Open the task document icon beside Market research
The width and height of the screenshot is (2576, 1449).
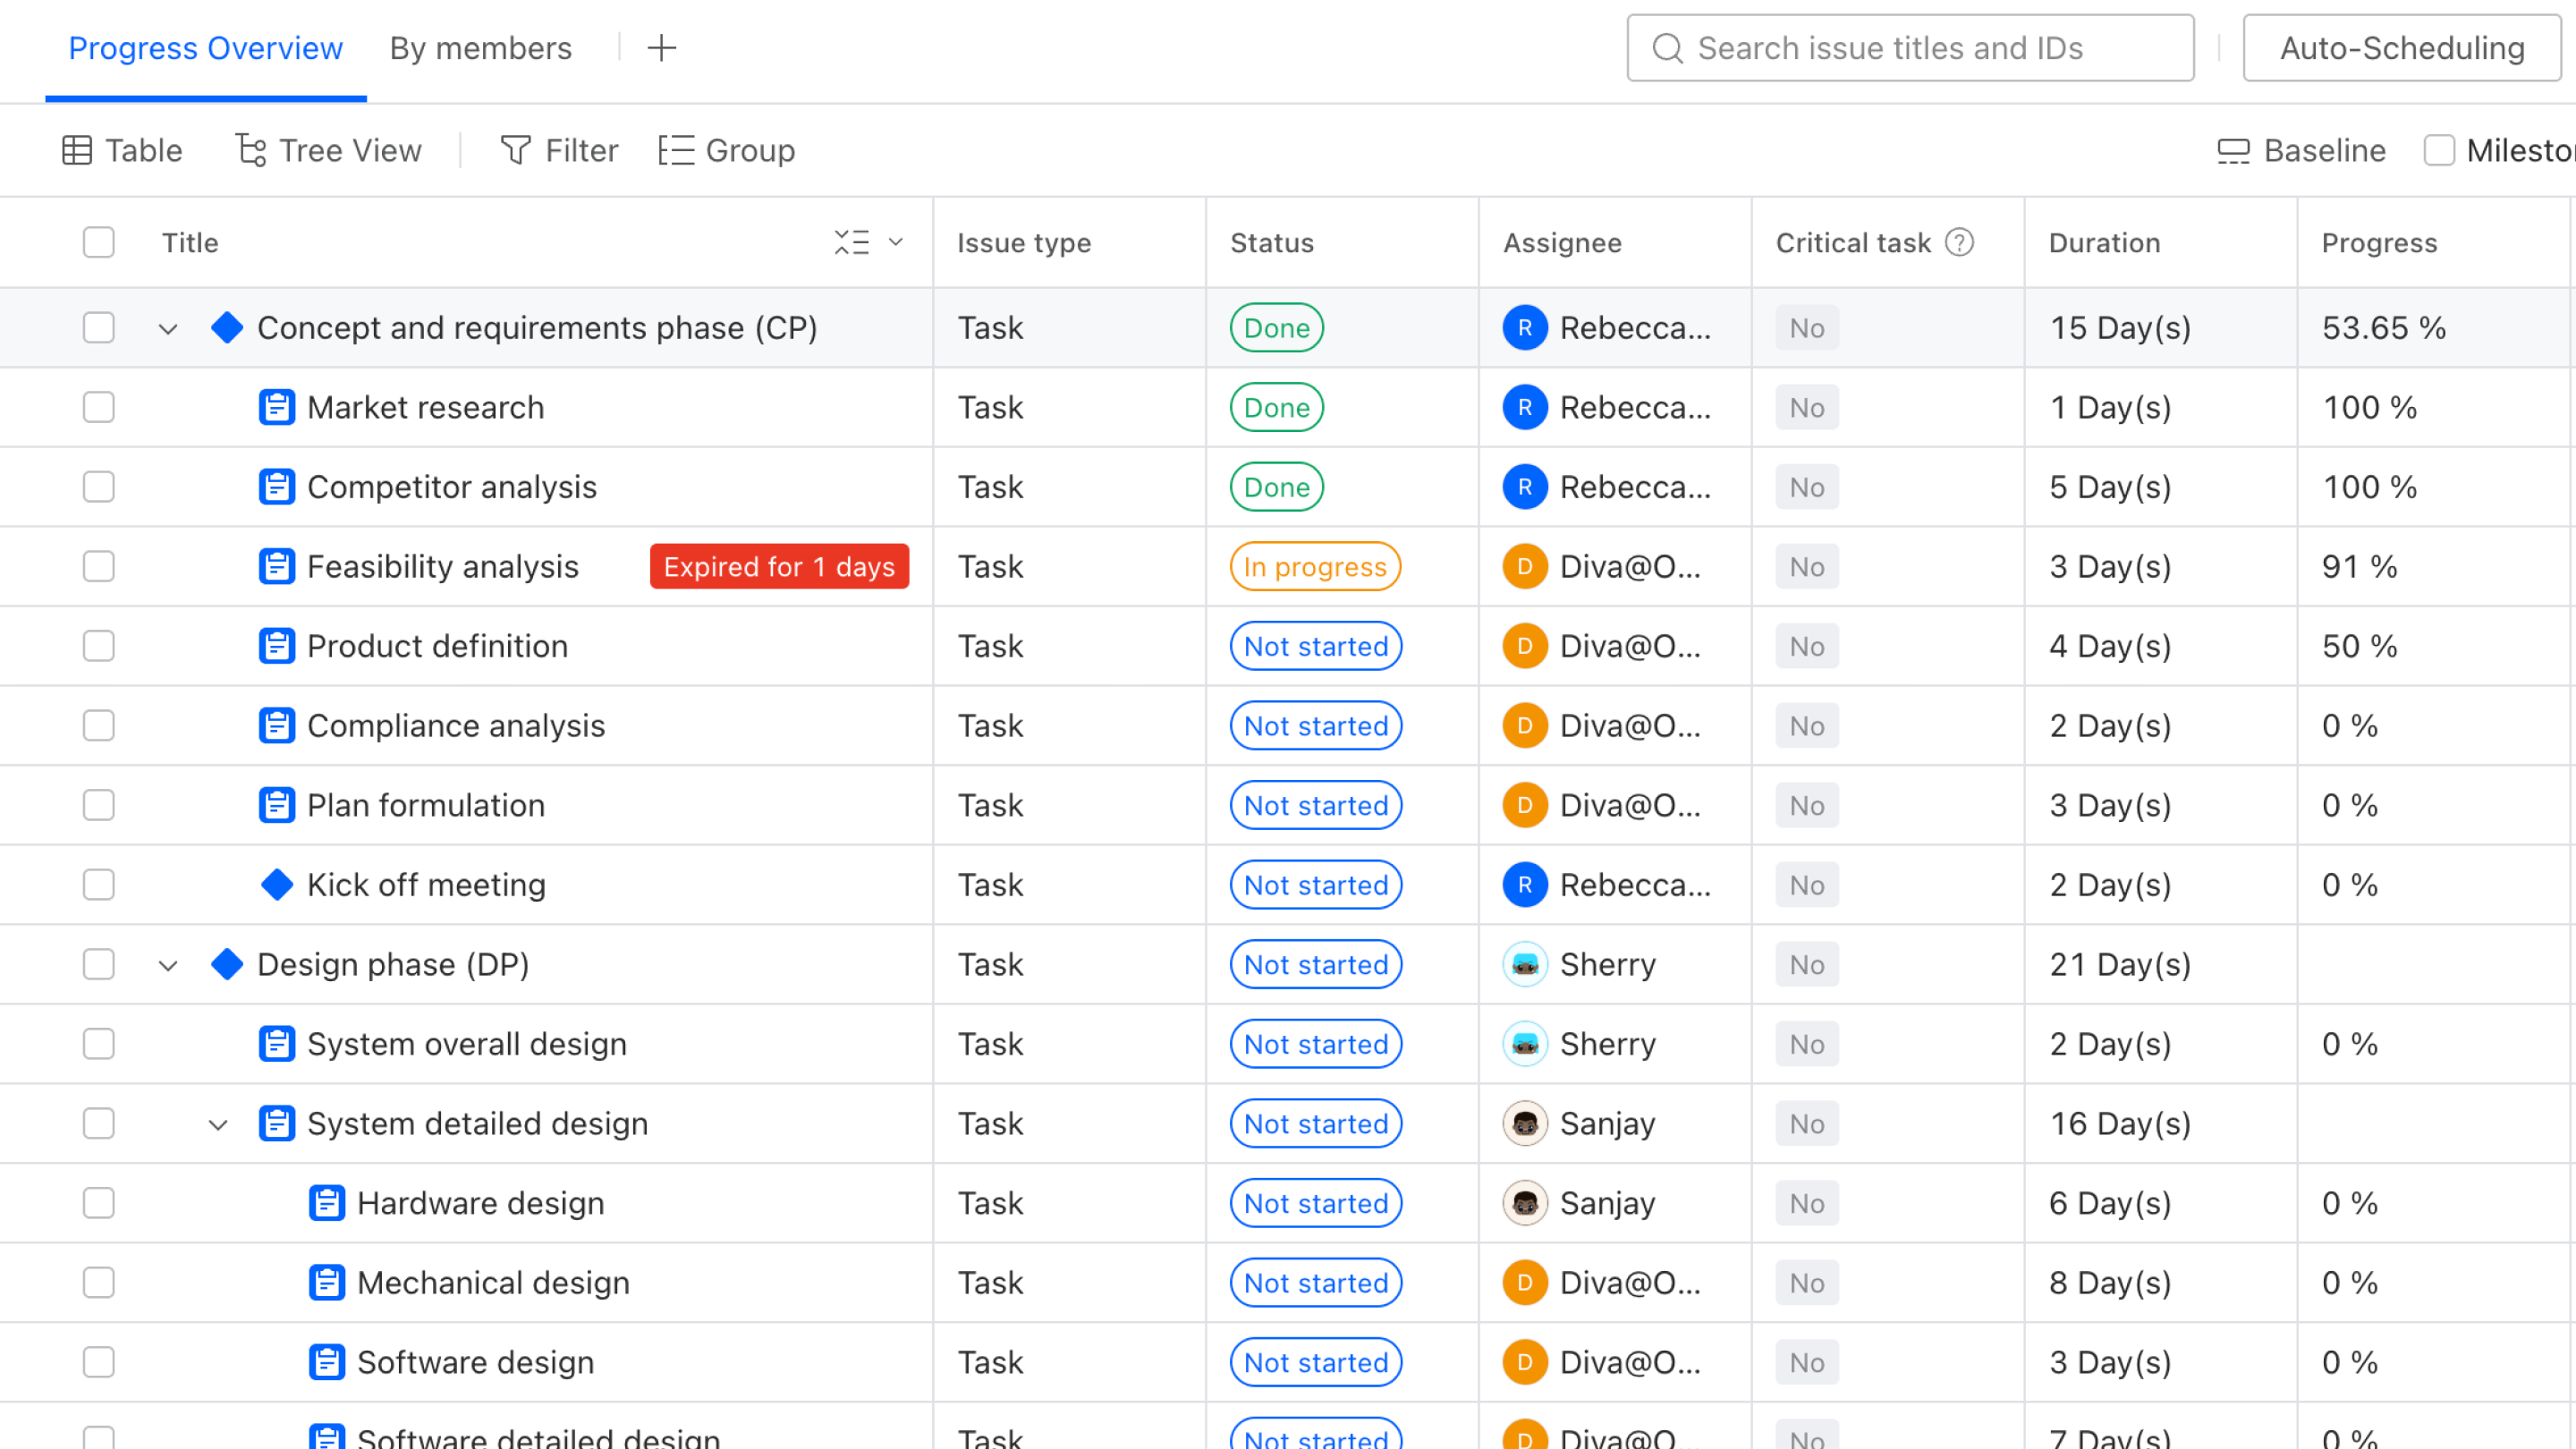point(277,407)
